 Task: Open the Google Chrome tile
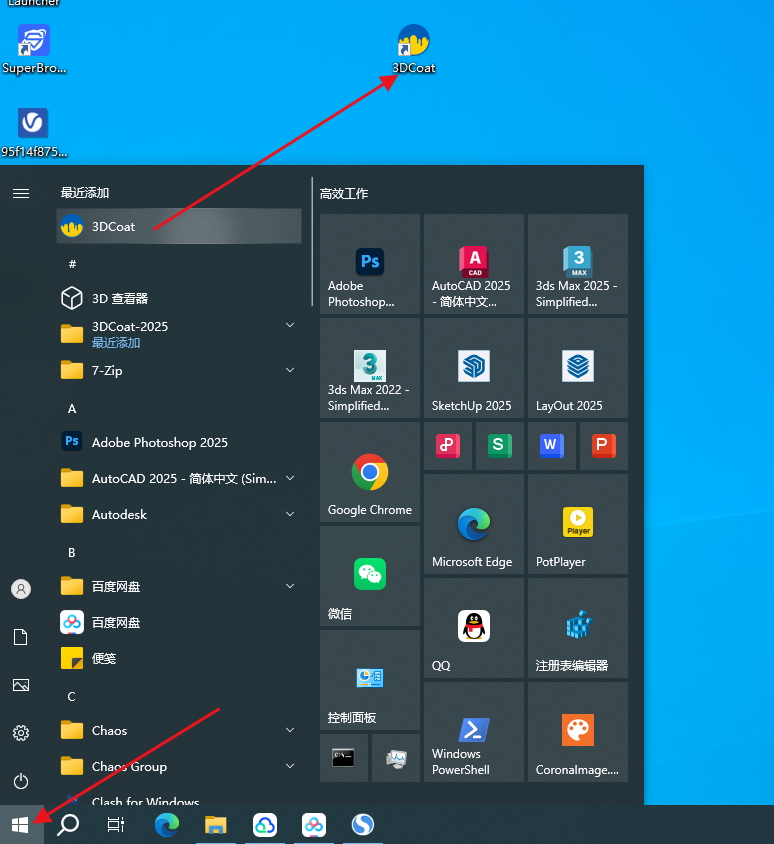370,472
